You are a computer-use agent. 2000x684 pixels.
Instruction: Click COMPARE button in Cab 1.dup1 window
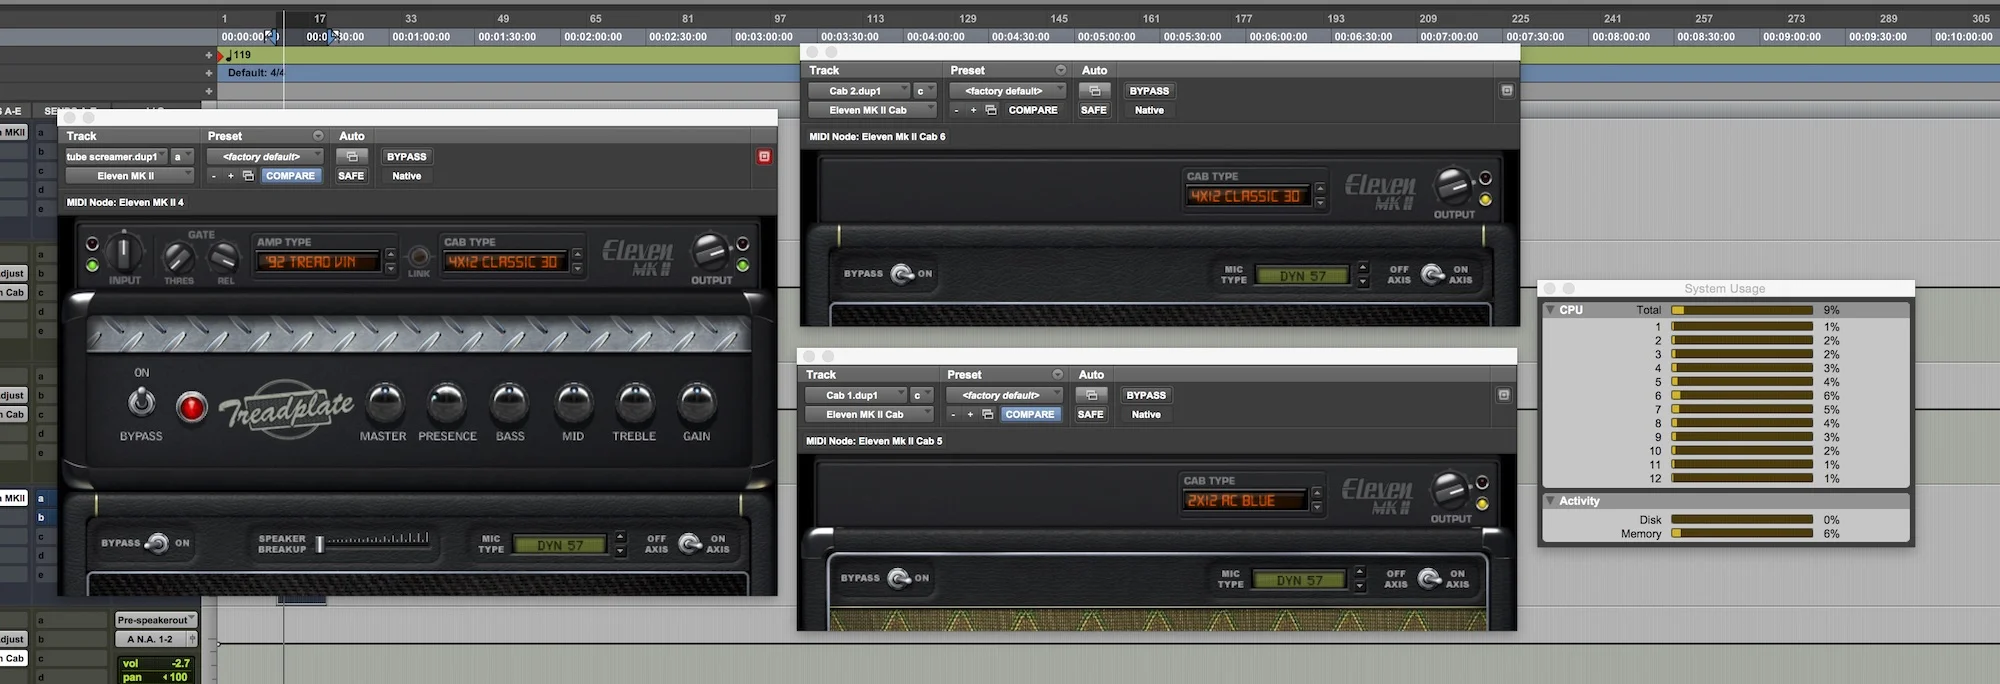tap(1030, 414)
